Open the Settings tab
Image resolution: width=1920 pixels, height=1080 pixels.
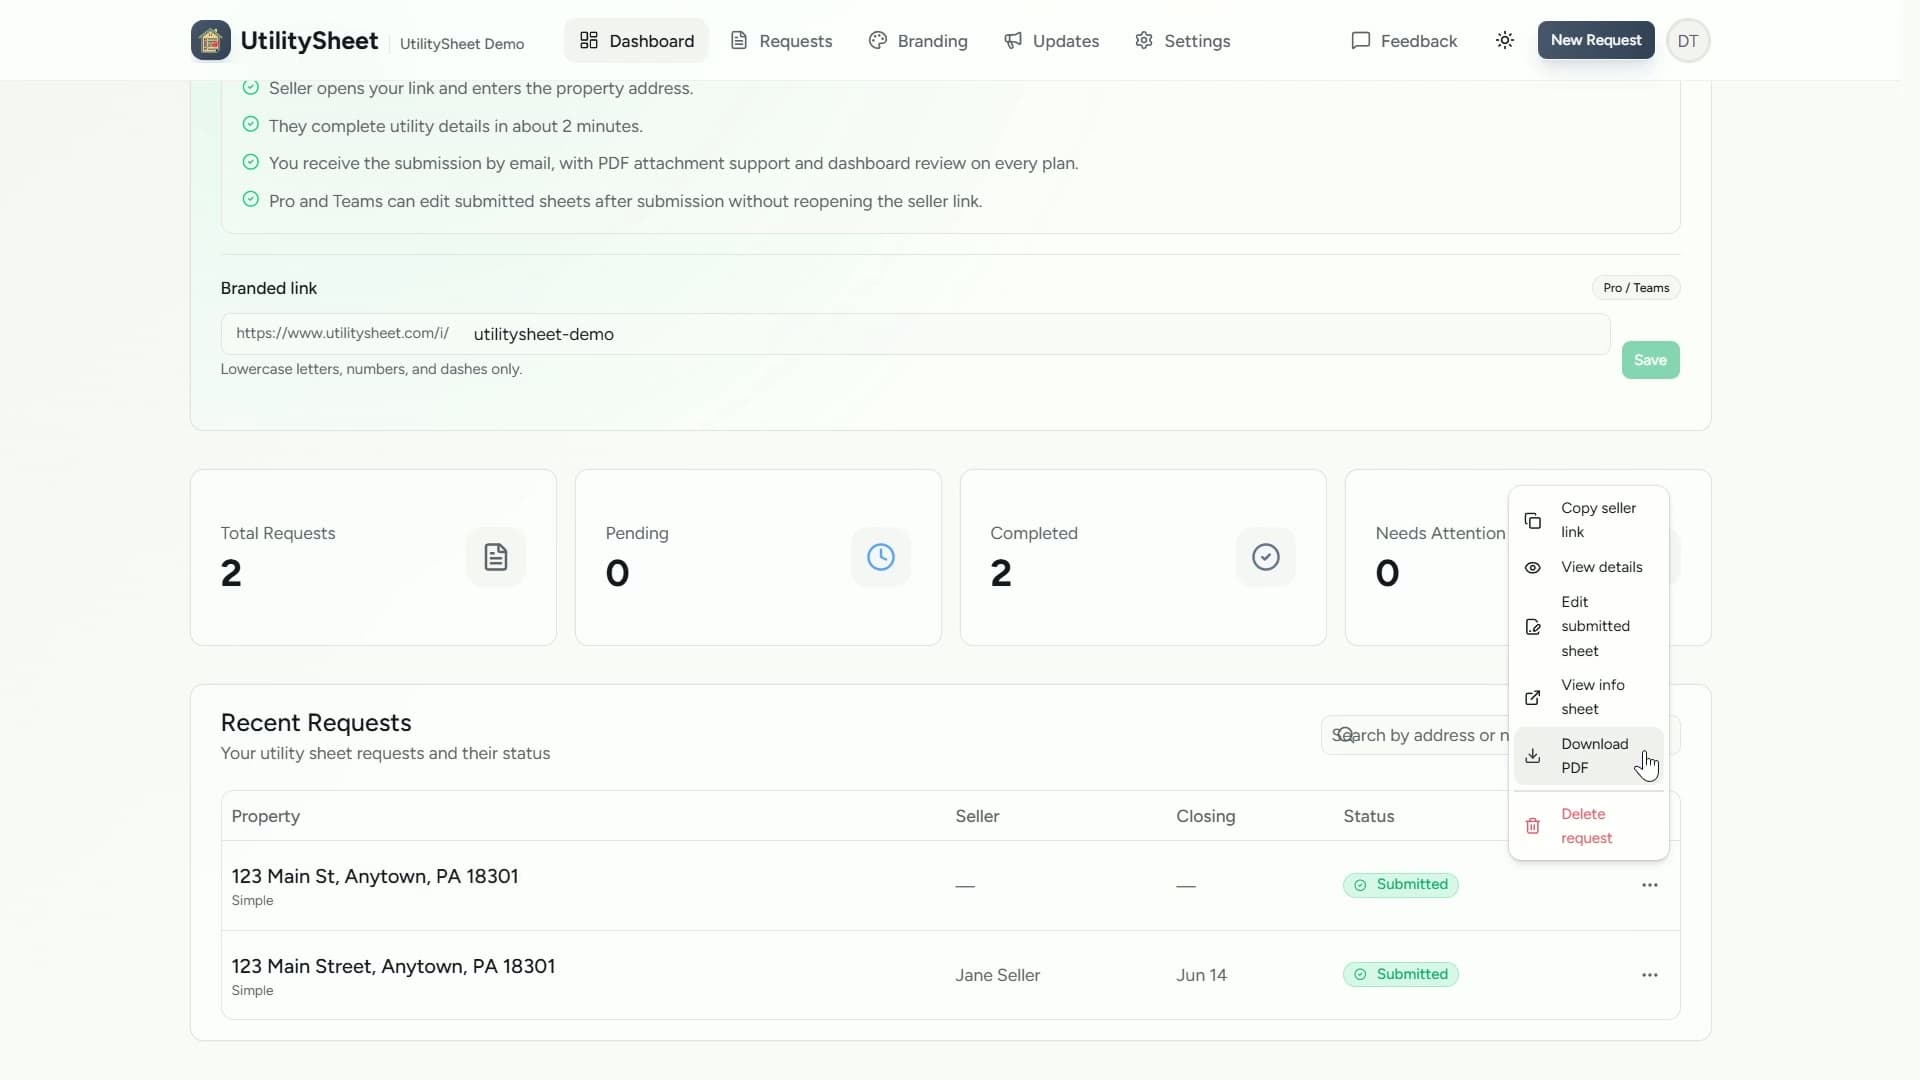(1182, 40)
